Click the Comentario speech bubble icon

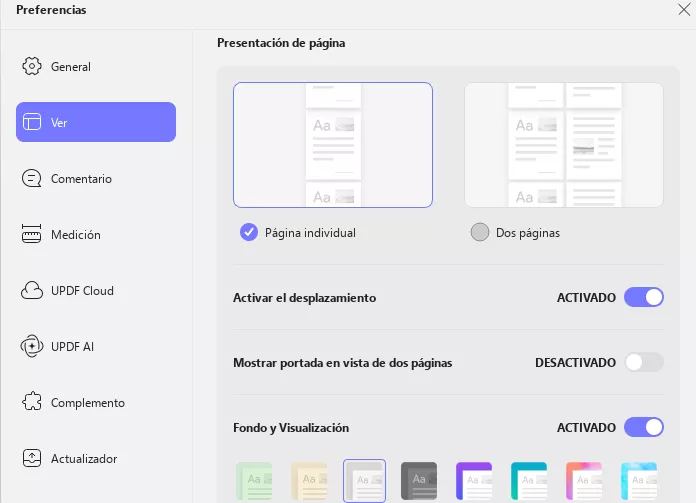32,178
